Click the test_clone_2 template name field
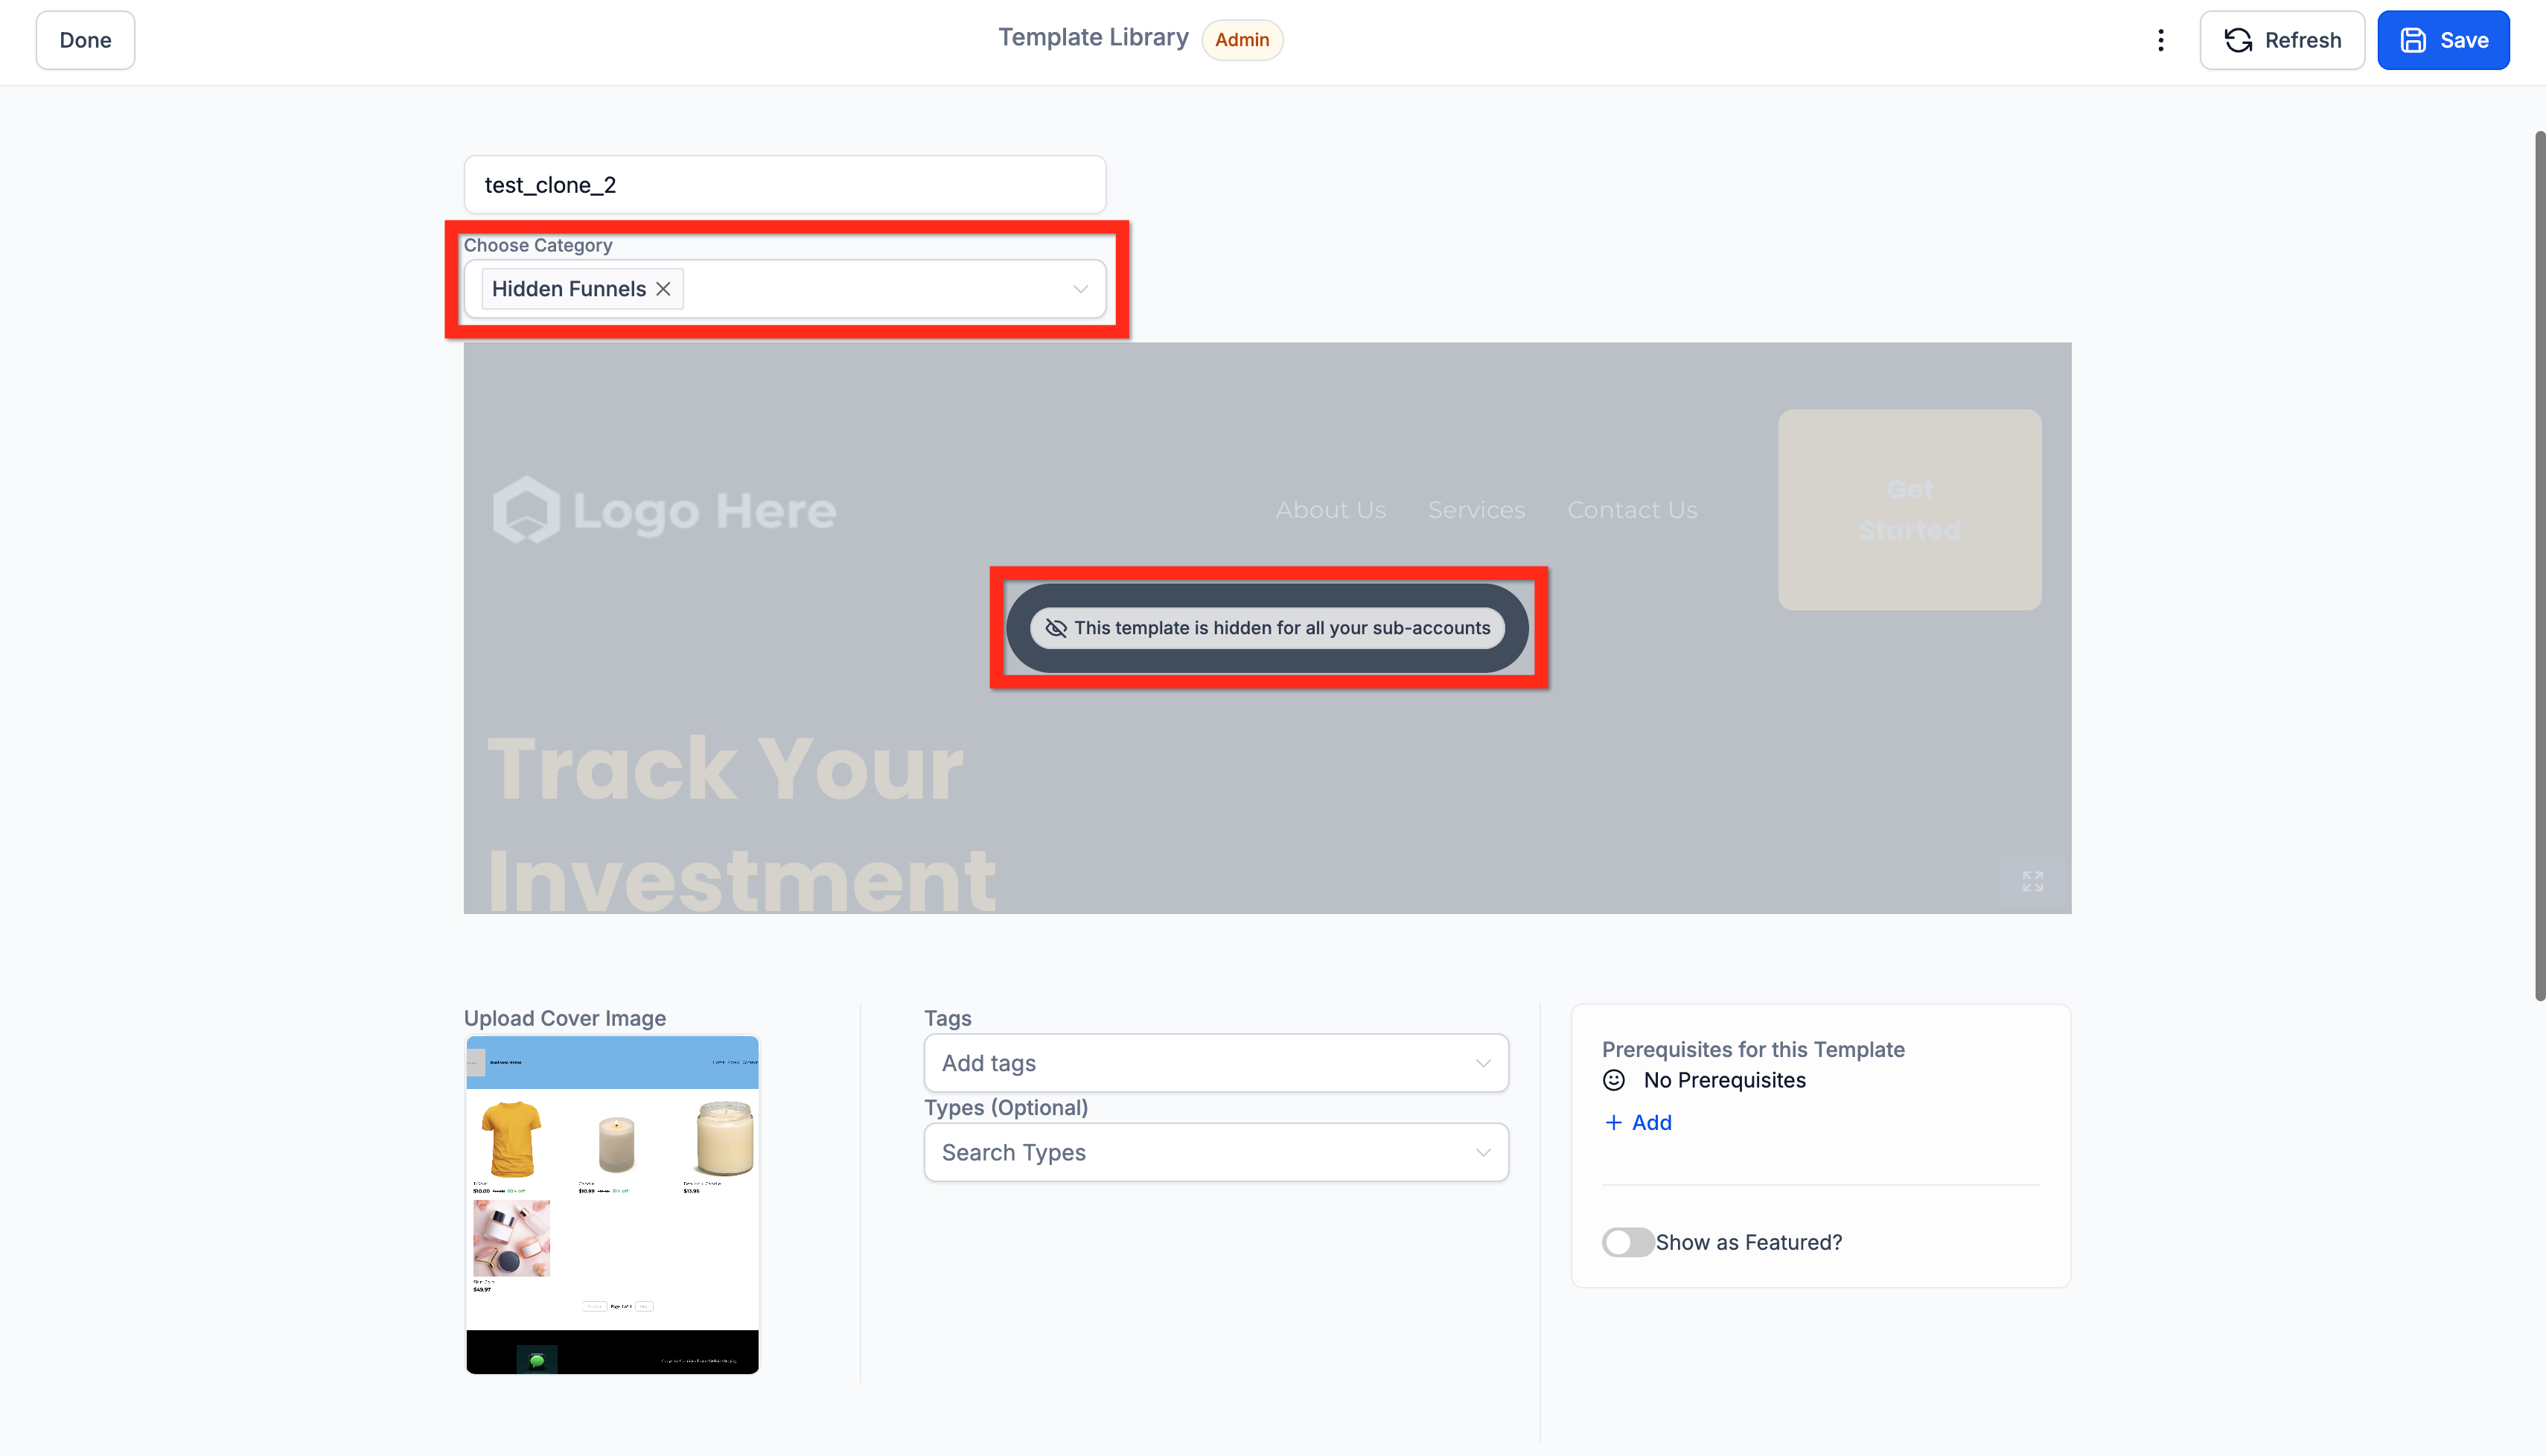 [784, 185]
